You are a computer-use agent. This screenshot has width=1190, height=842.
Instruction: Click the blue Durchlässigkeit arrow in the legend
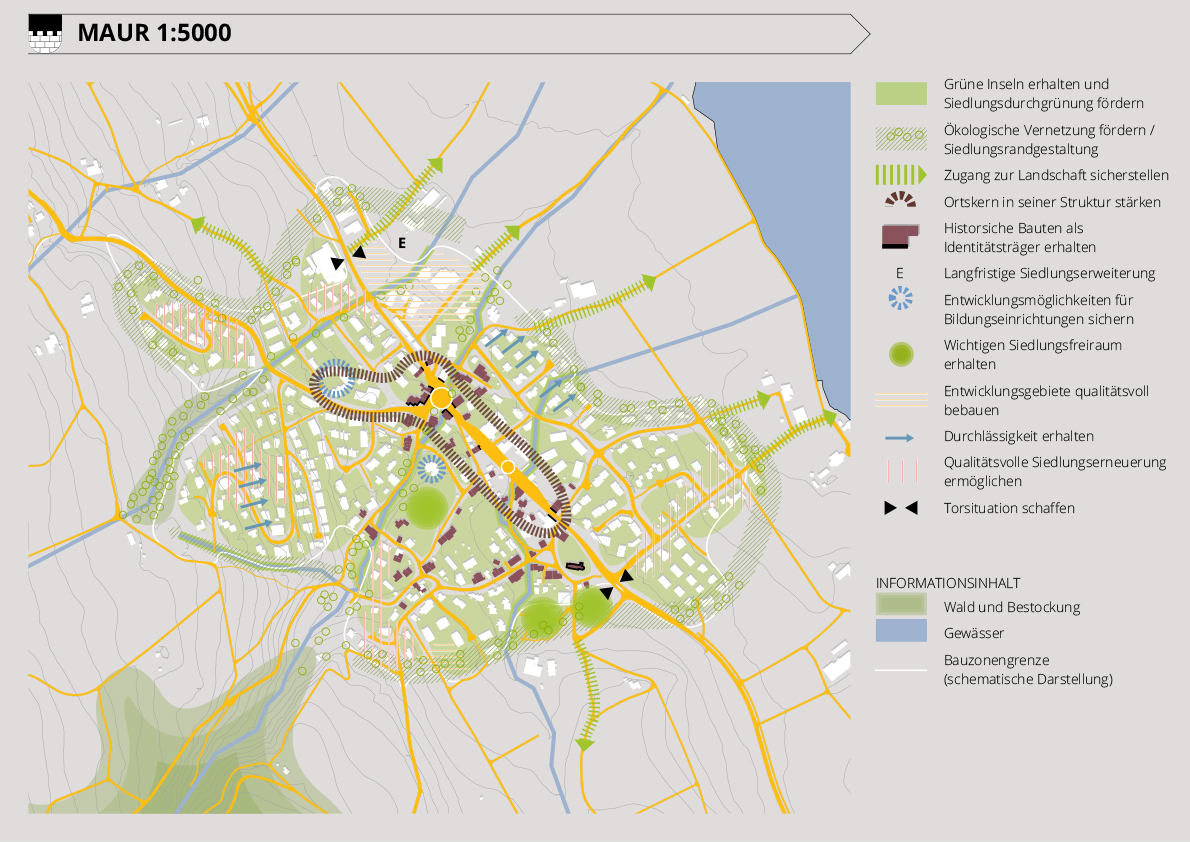pos(900,437)
